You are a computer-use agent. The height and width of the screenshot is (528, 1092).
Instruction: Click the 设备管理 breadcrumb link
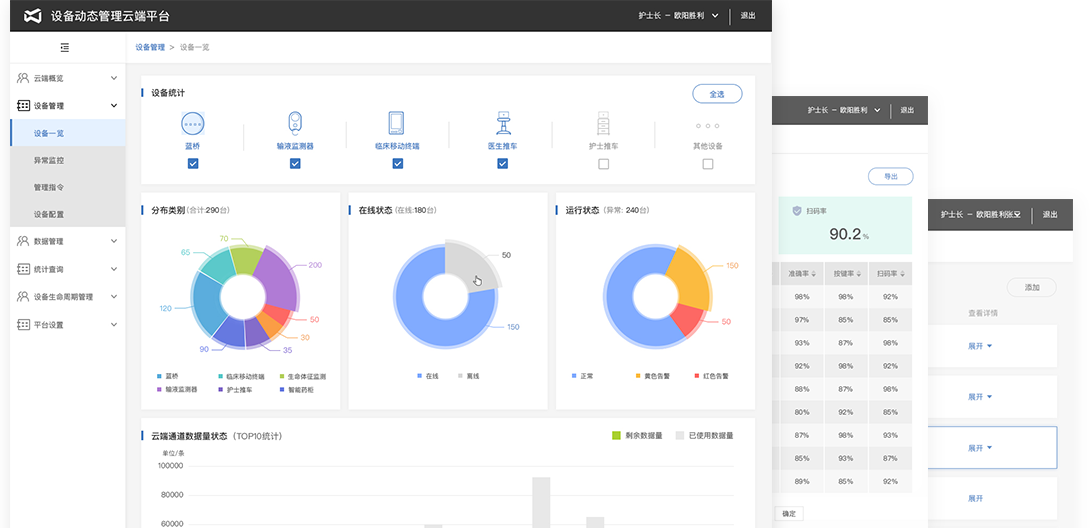pos(150,47)
